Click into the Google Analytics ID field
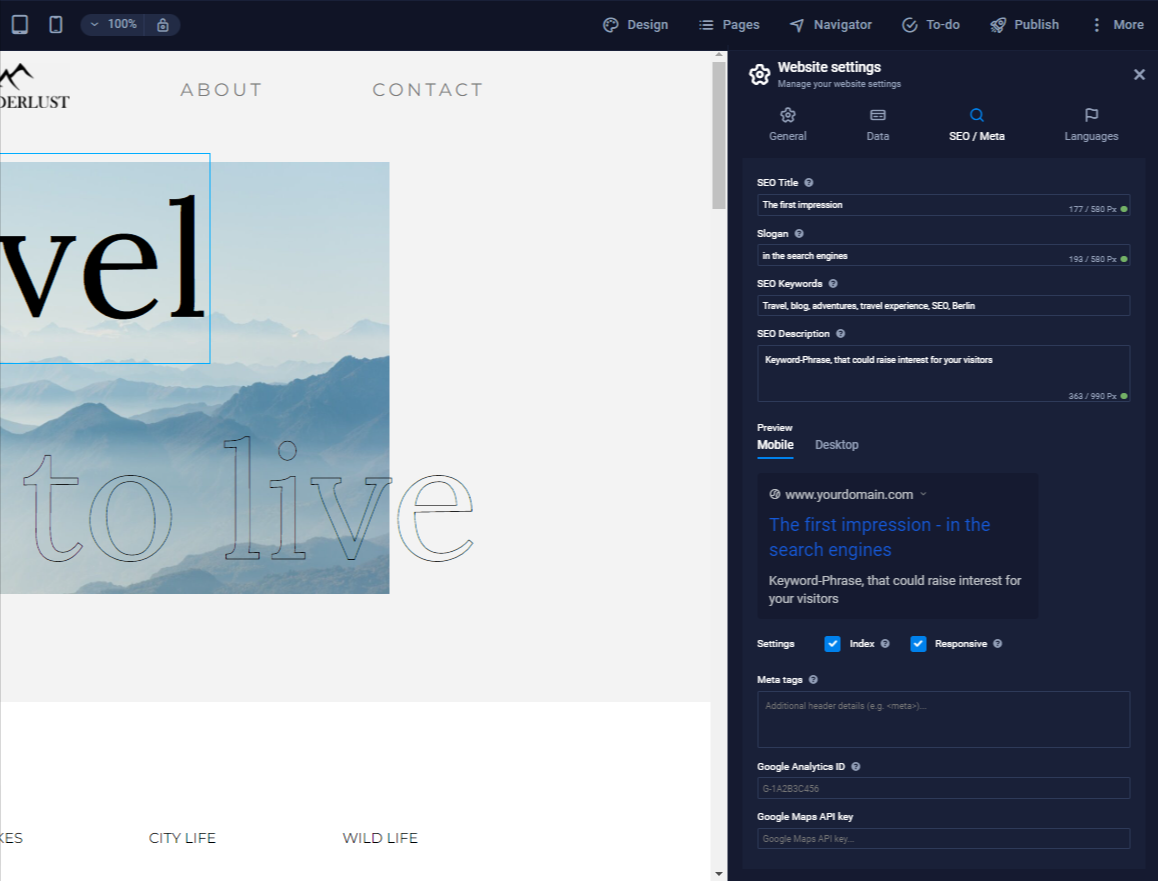1158x881 pixels. [943, 788]
